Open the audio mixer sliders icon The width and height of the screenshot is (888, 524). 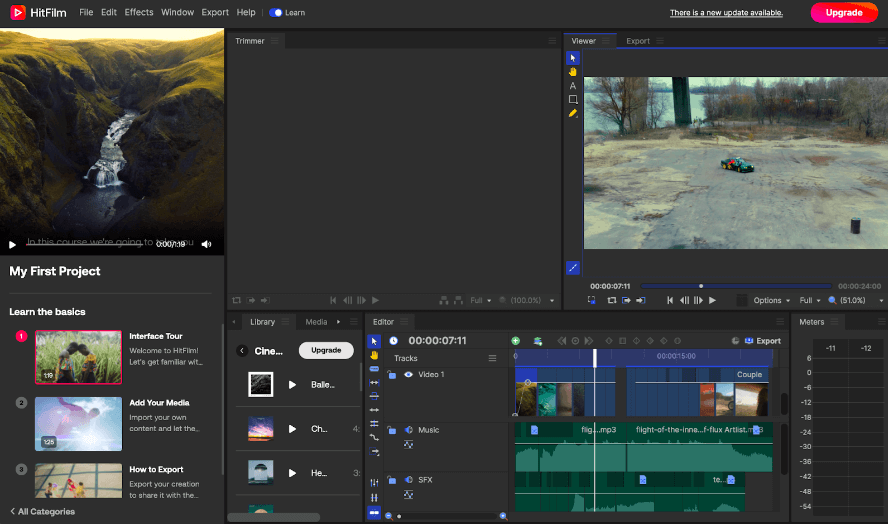point(374,483)
